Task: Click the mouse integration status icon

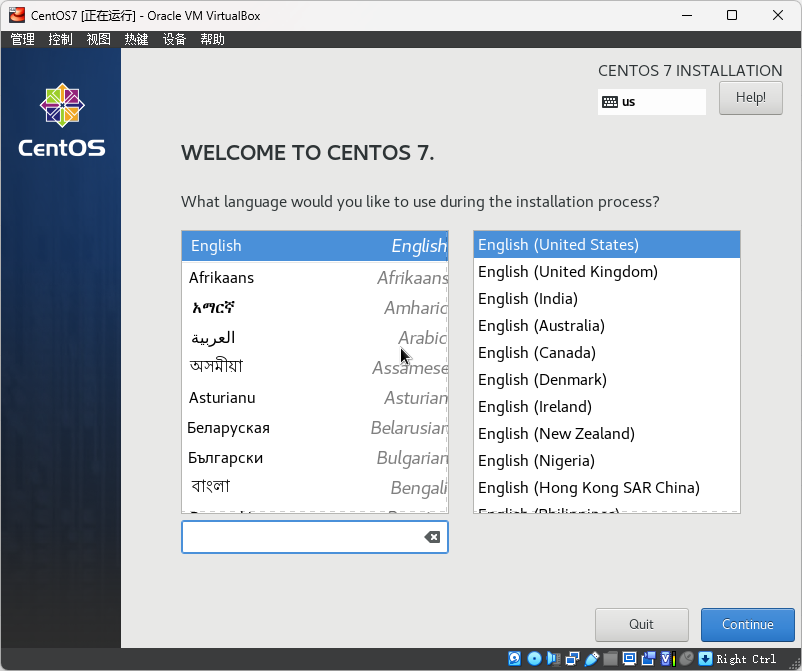Action: 686,659
